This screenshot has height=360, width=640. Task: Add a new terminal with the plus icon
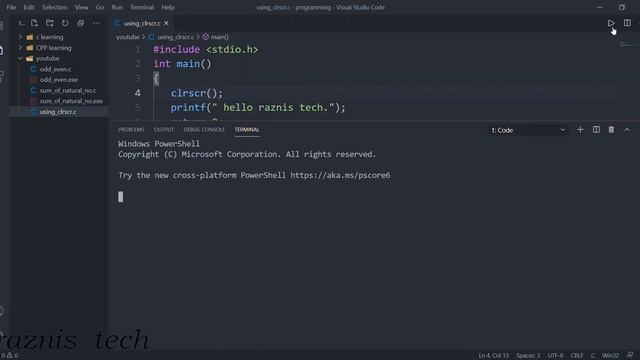(x=580, y=130)
